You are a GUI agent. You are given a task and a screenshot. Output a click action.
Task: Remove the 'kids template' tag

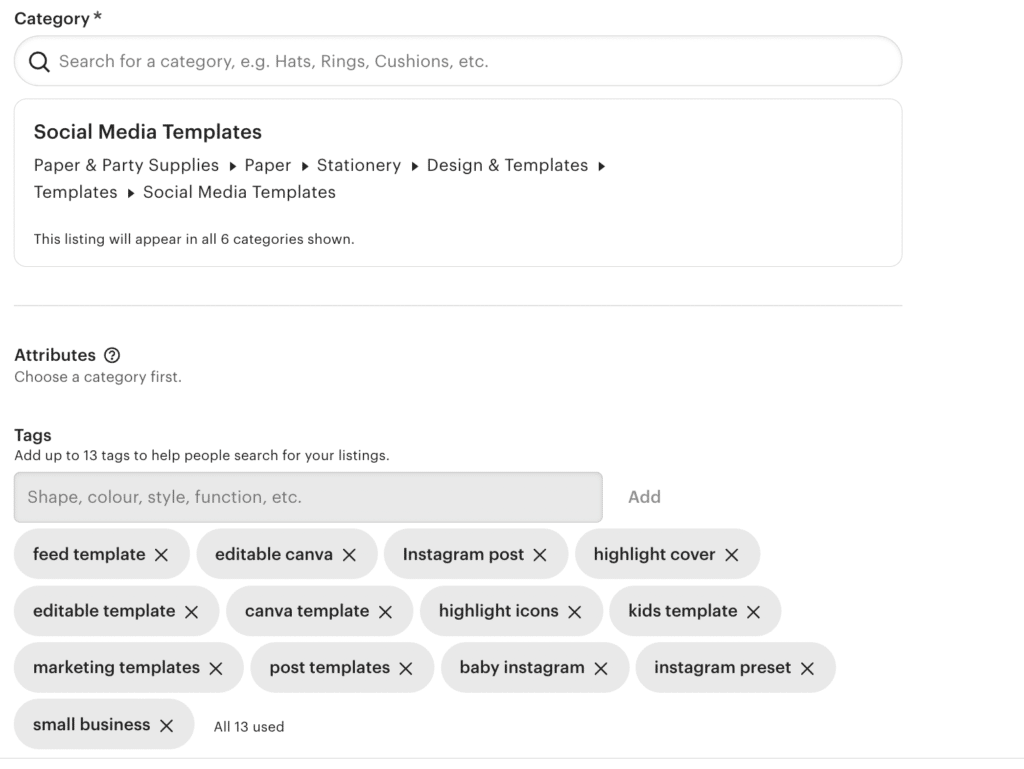(x=753, y=610)
